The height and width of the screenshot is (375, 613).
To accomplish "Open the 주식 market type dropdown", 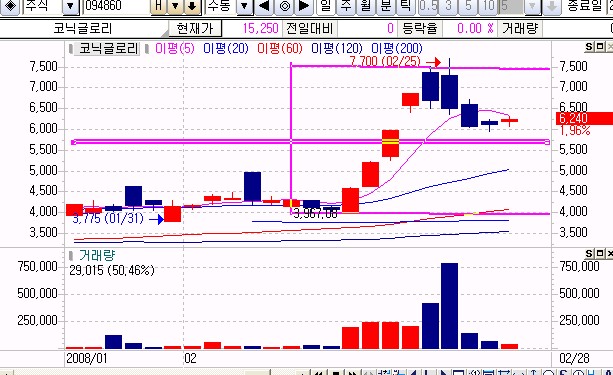I will coord(71,6).
